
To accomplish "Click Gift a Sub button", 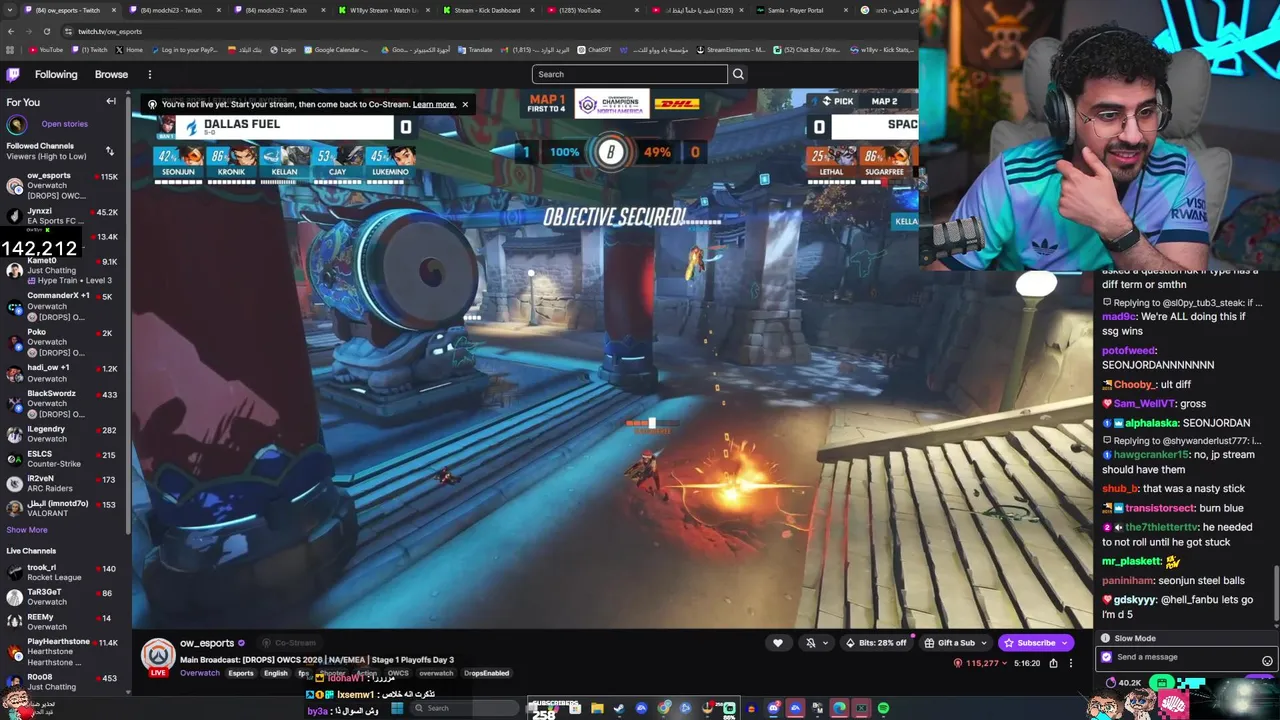I will pyautogui.click(x=949, y=643).
